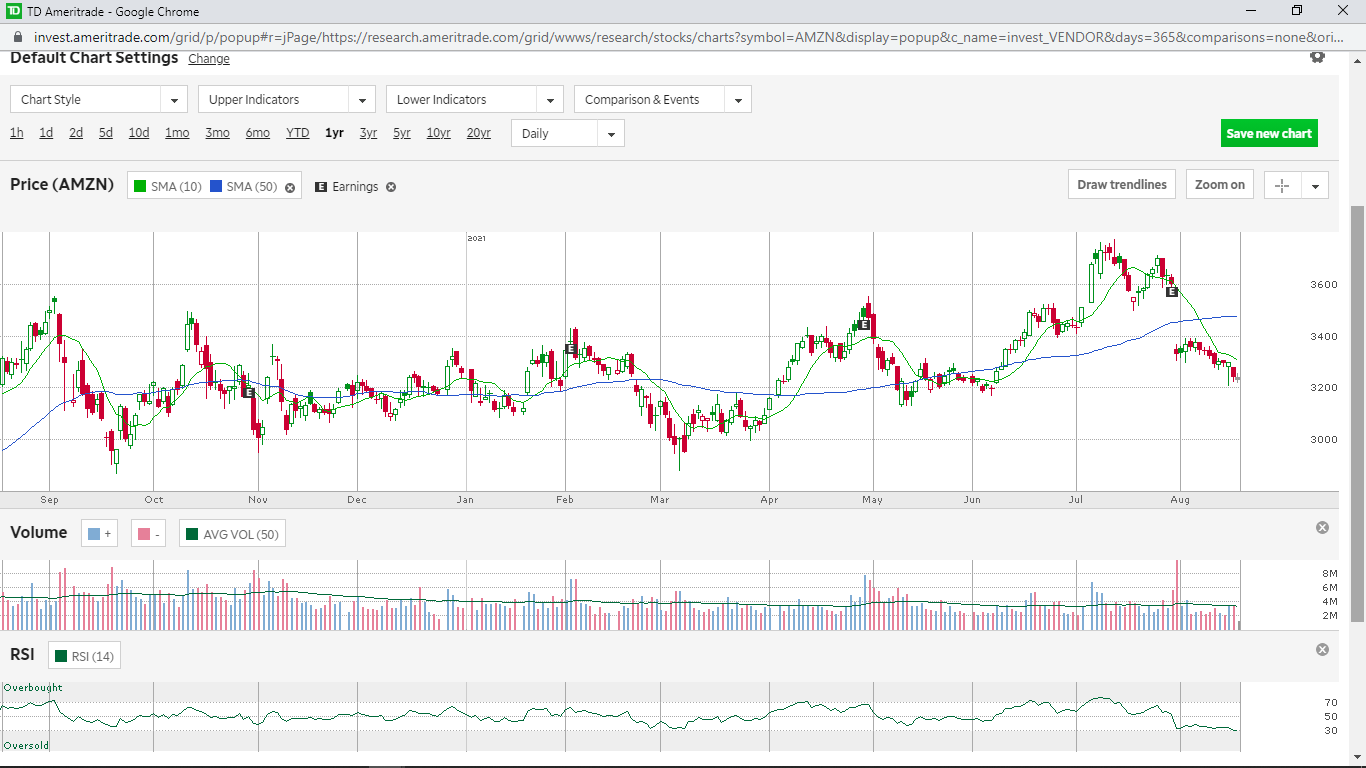Click the Aug label on the date axis
The width and height of the screenshot is (1366, 768).
coord(1180,499)
